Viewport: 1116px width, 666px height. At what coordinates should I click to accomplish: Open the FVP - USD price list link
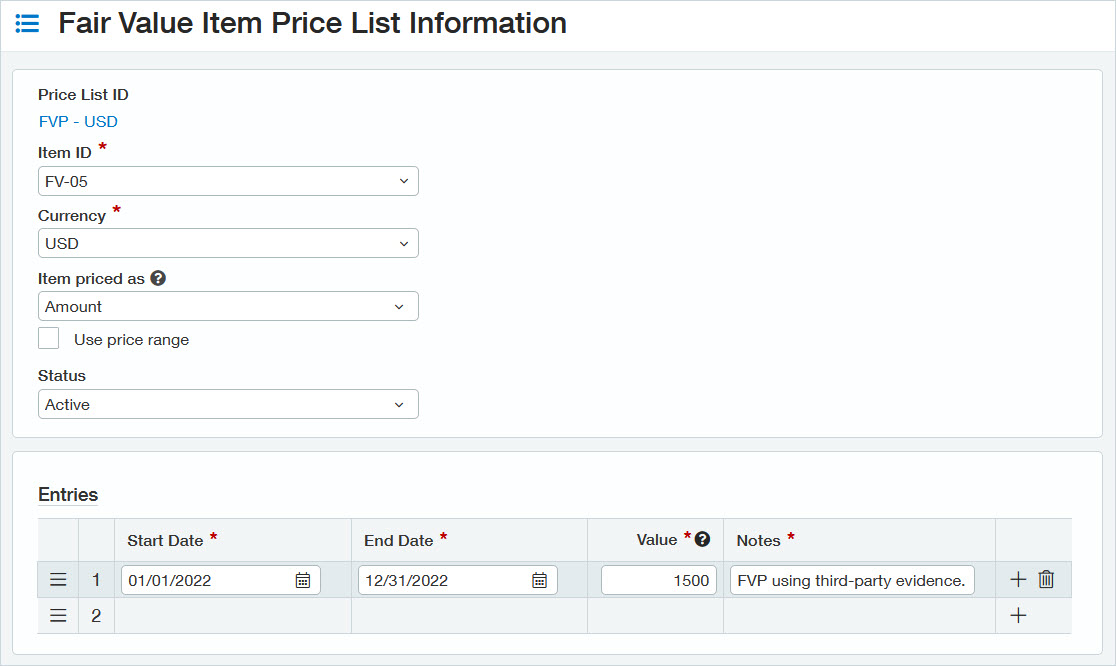pos(78,121)
